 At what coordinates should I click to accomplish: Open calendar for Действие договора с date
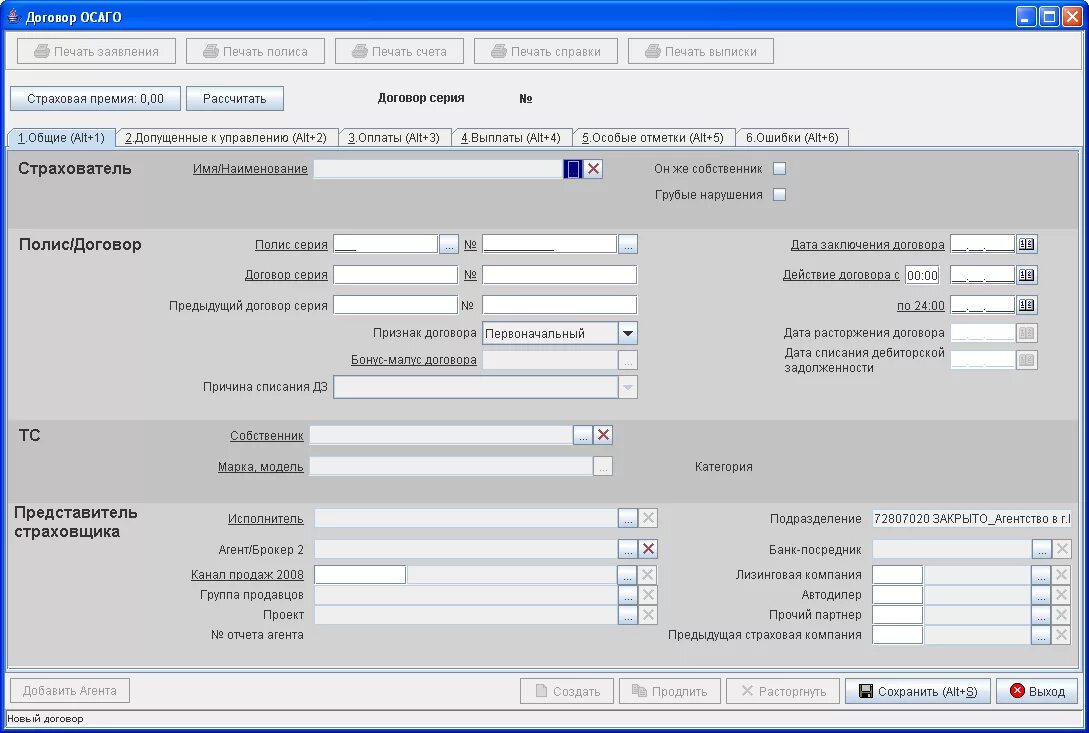click(1026, 275)
